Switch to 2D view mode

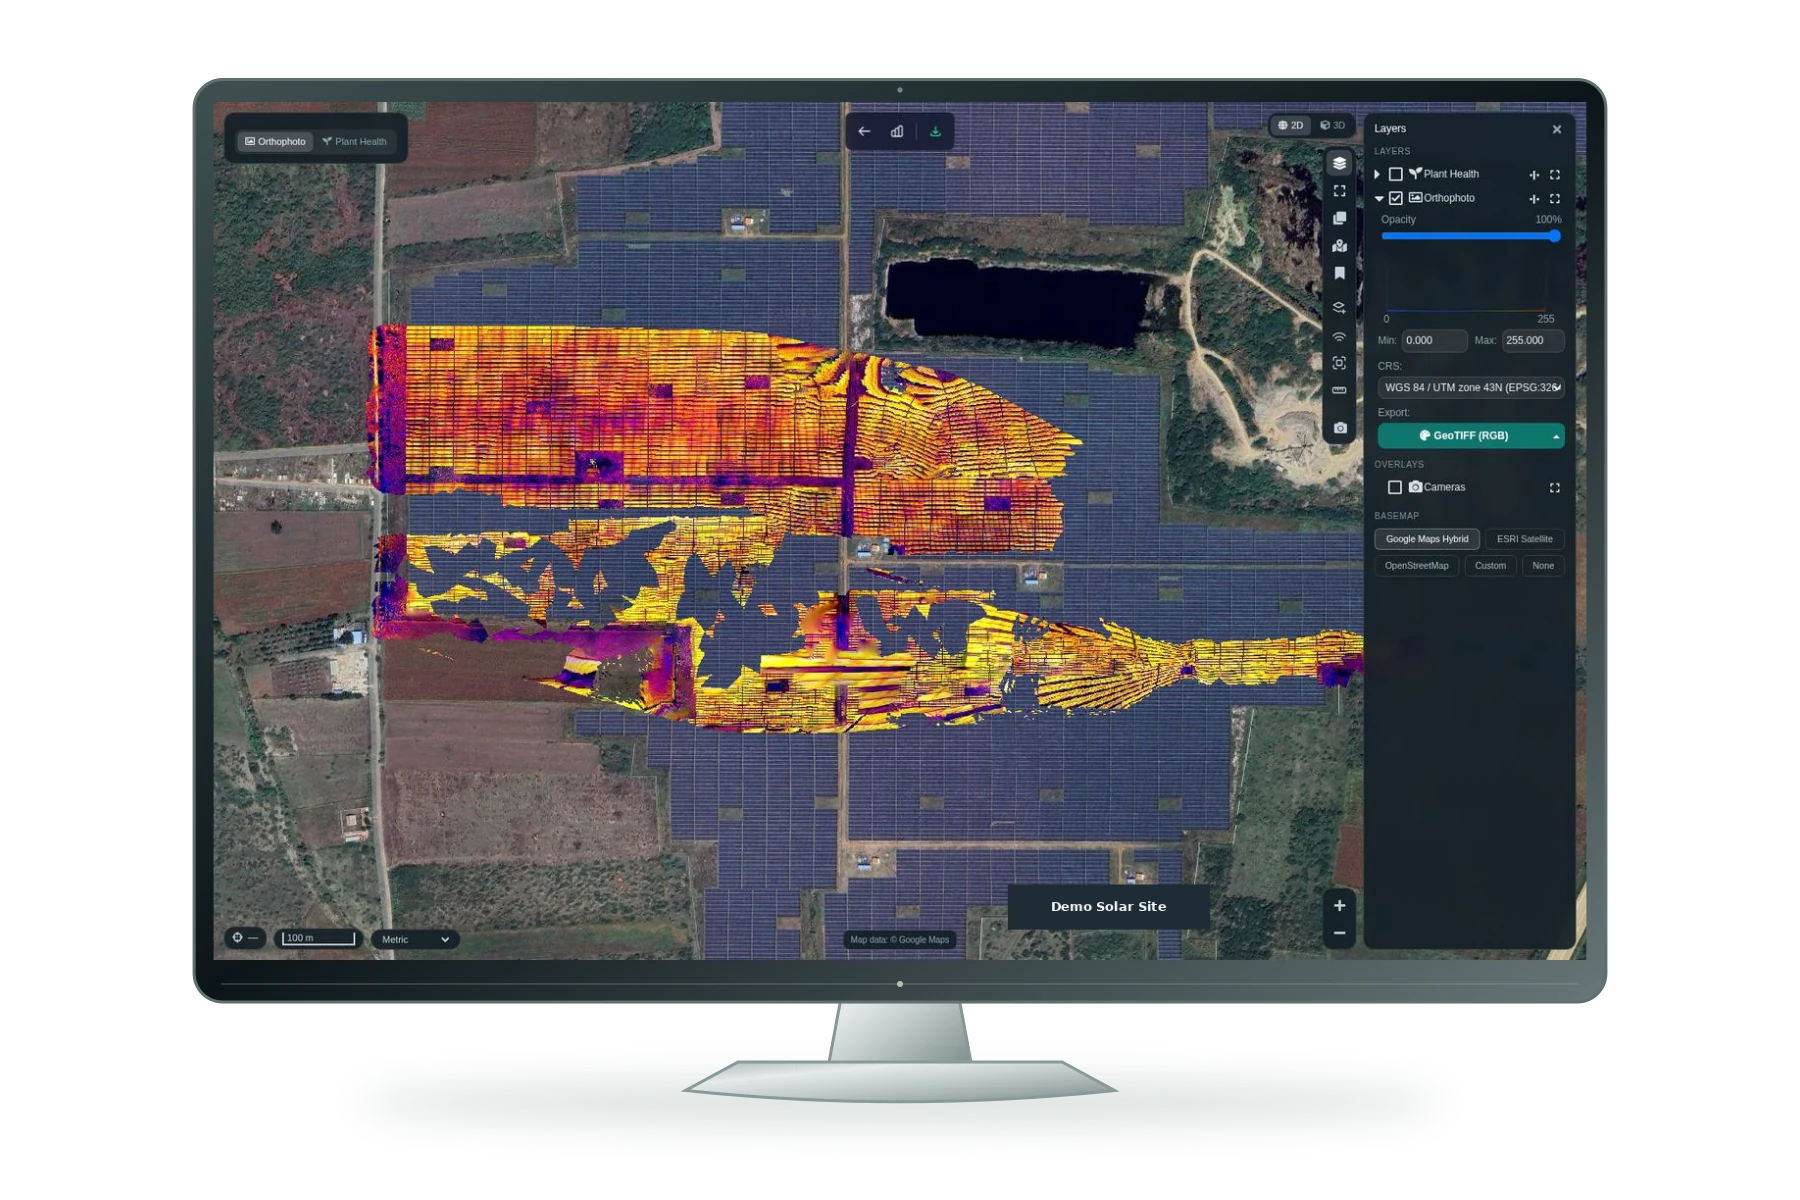[1291, 125]
